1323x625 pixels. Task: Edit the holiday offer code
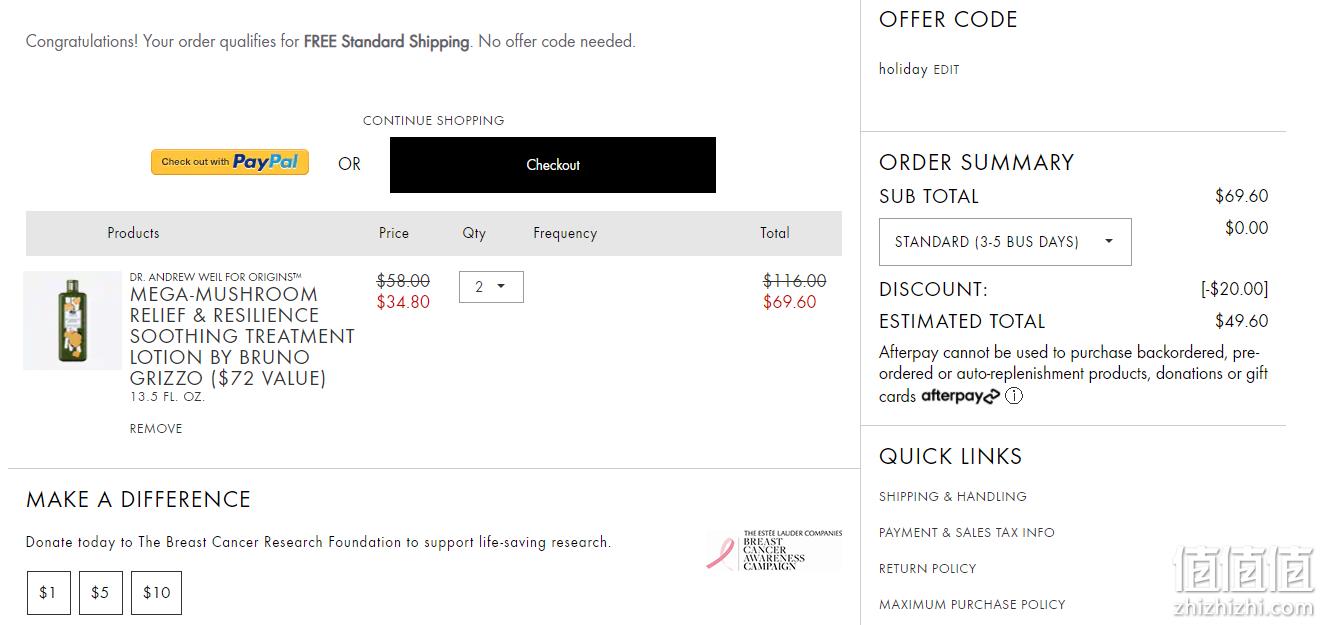click(x=946, y=70)
